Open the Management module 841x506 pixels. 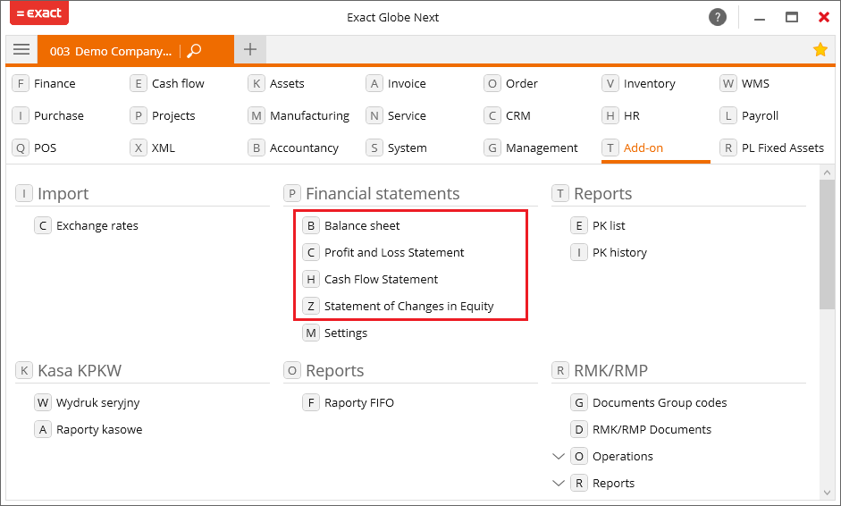(531, 148)
